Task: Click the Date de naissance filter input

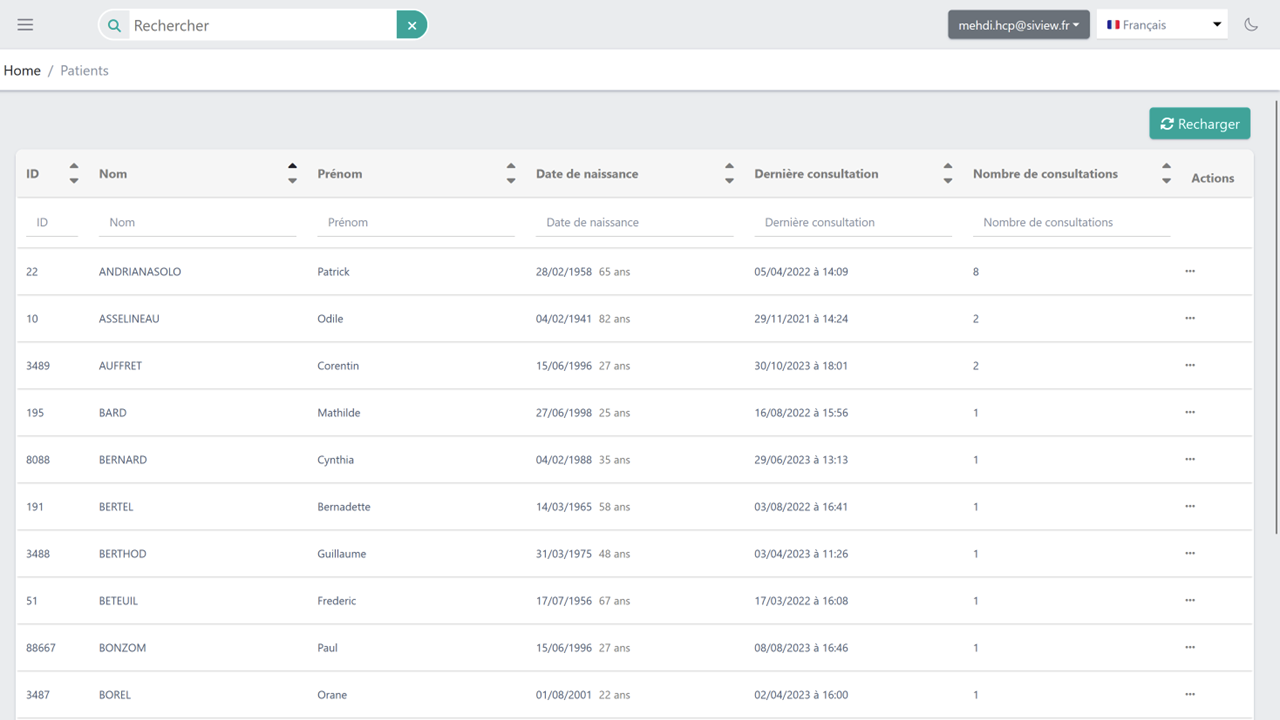Action: pyautogui.click(x=635, y=222)
